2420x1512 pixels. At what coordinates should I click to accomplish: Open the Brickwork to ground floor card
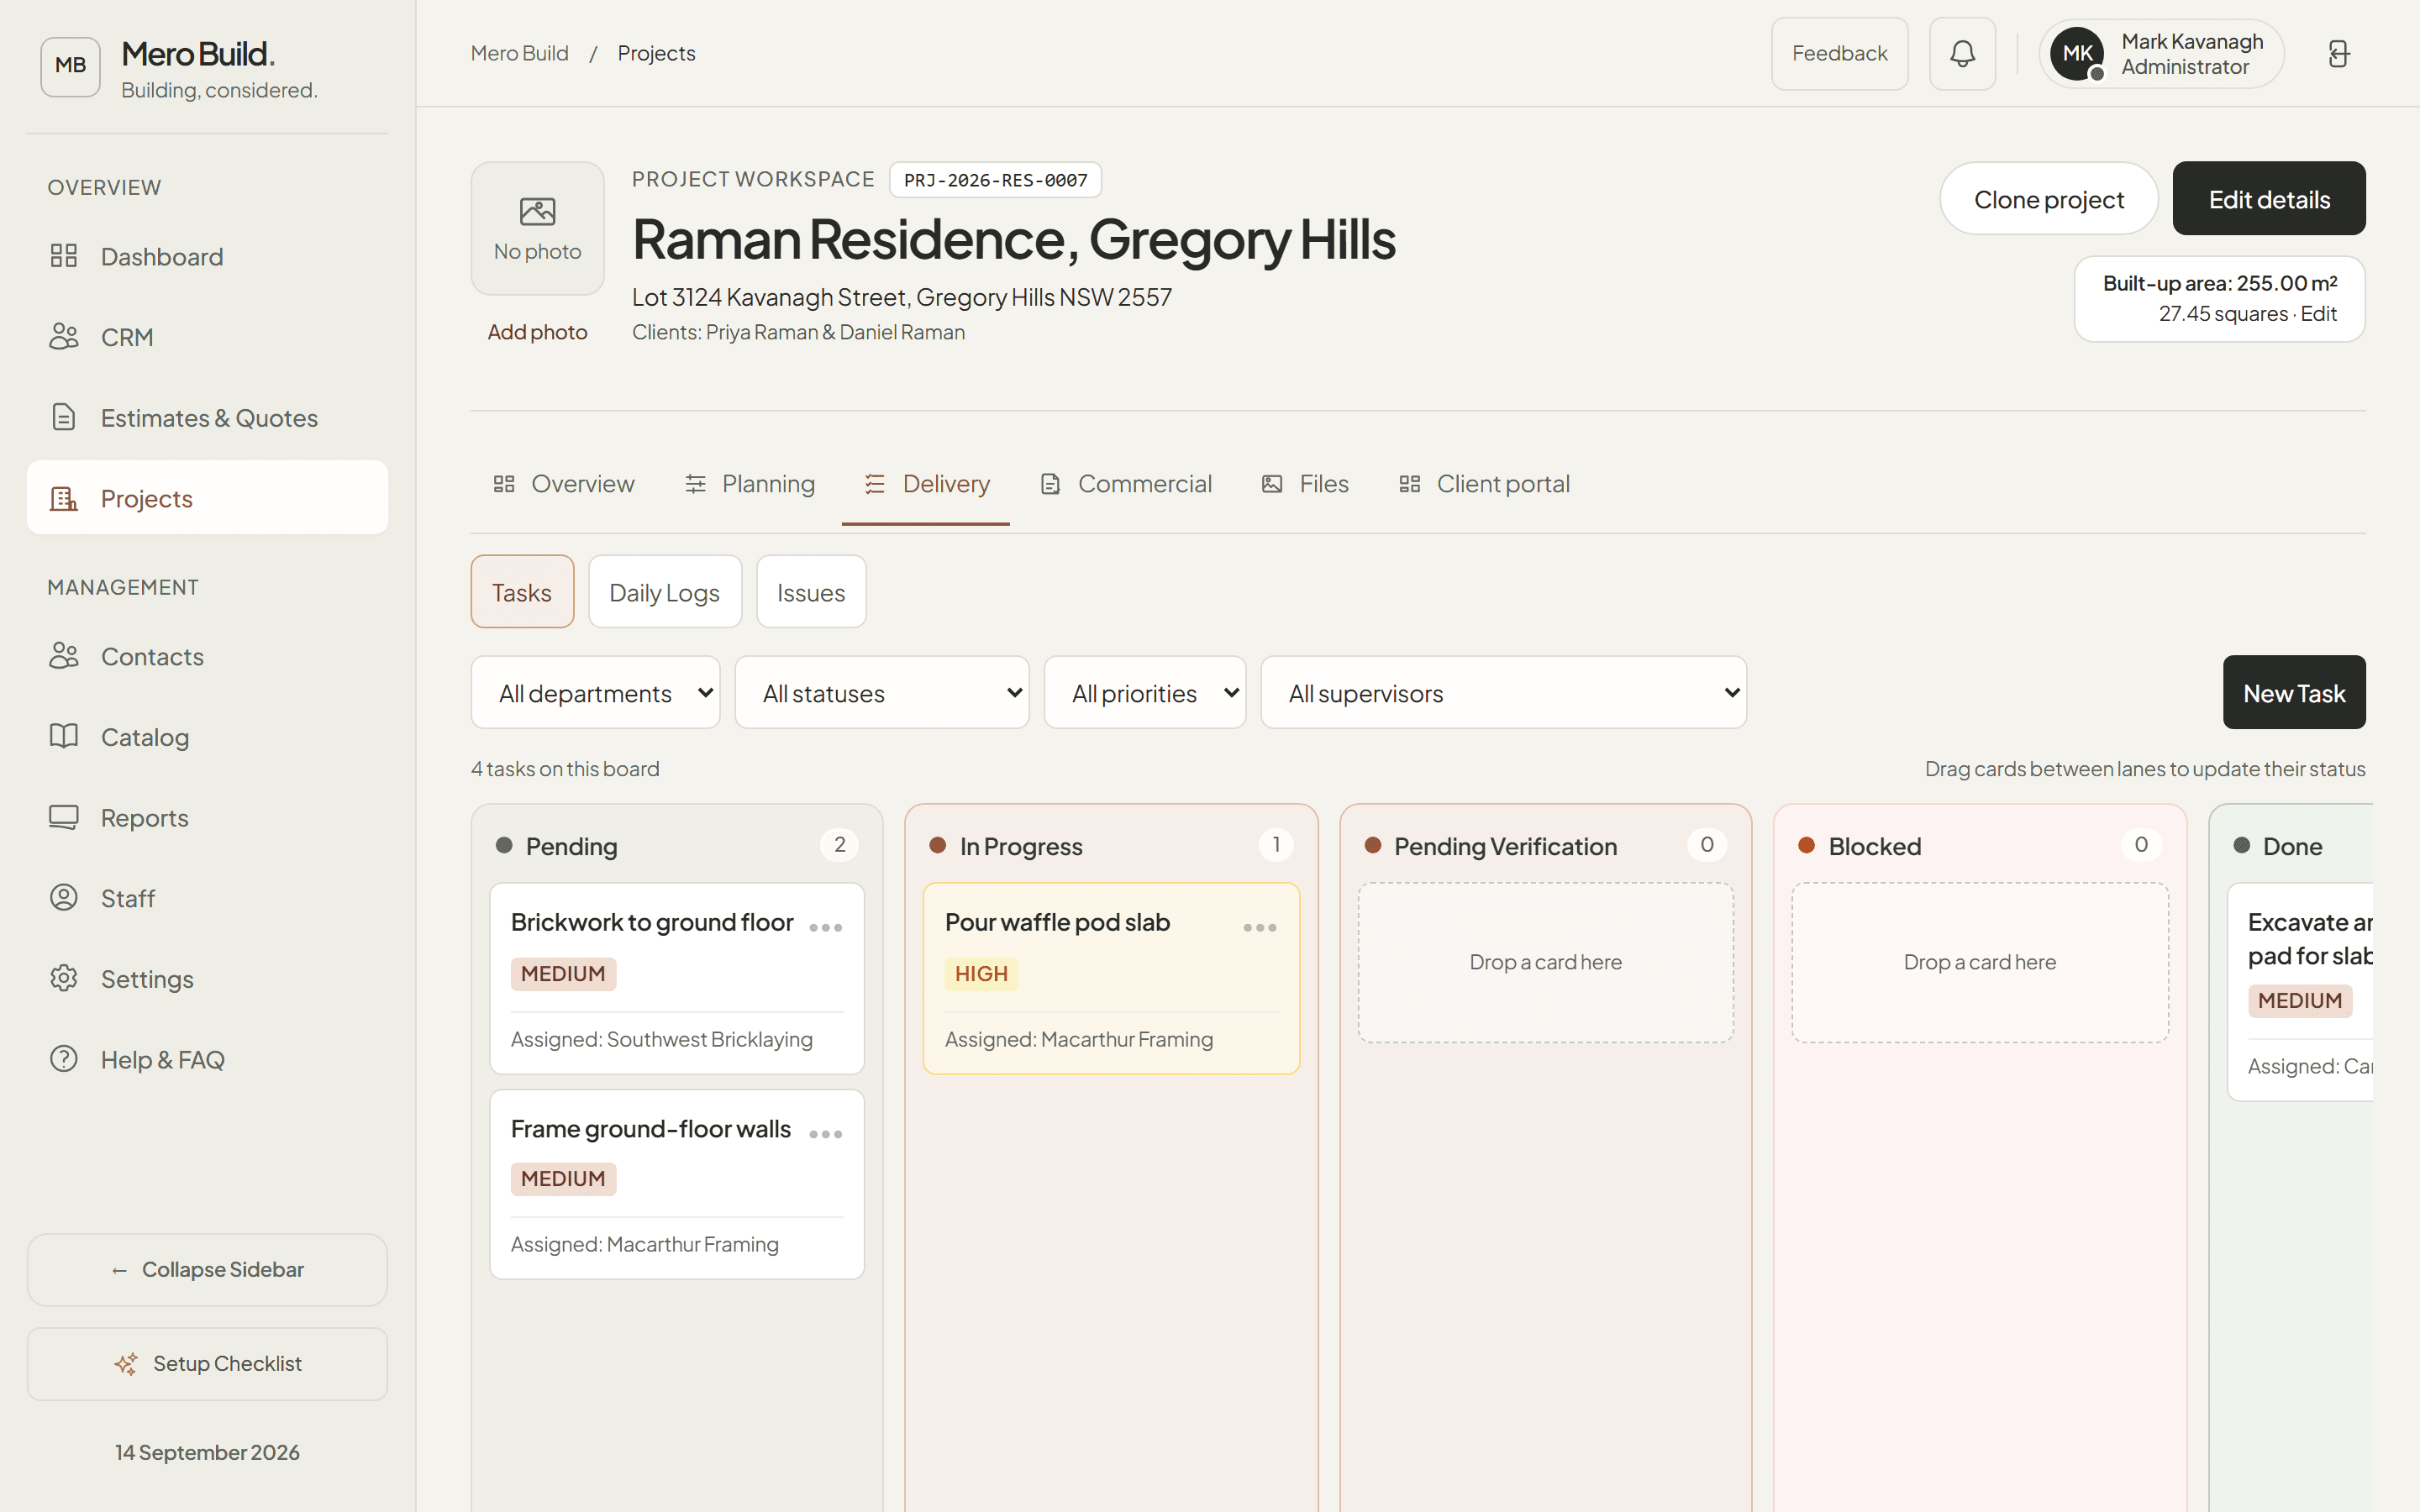click(x=677, y=978)
